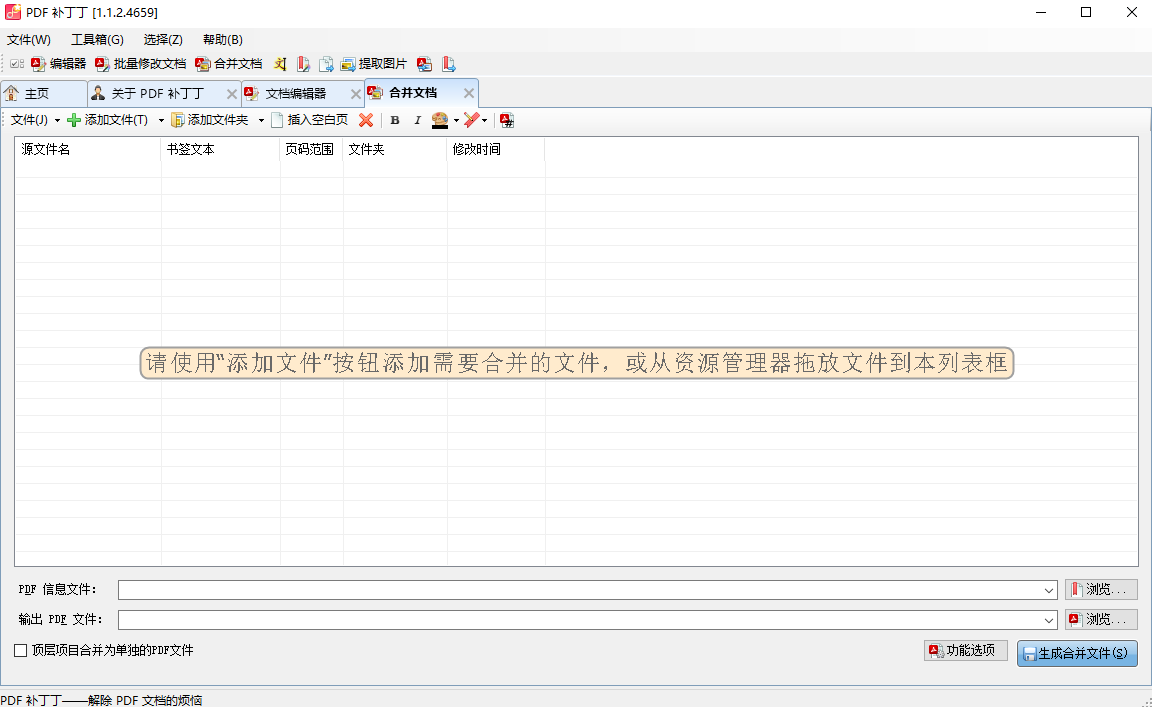Click the 页码范围 column header
Image resolution: width=1152 pixels, height=707 pixels.
coord(312,149)
